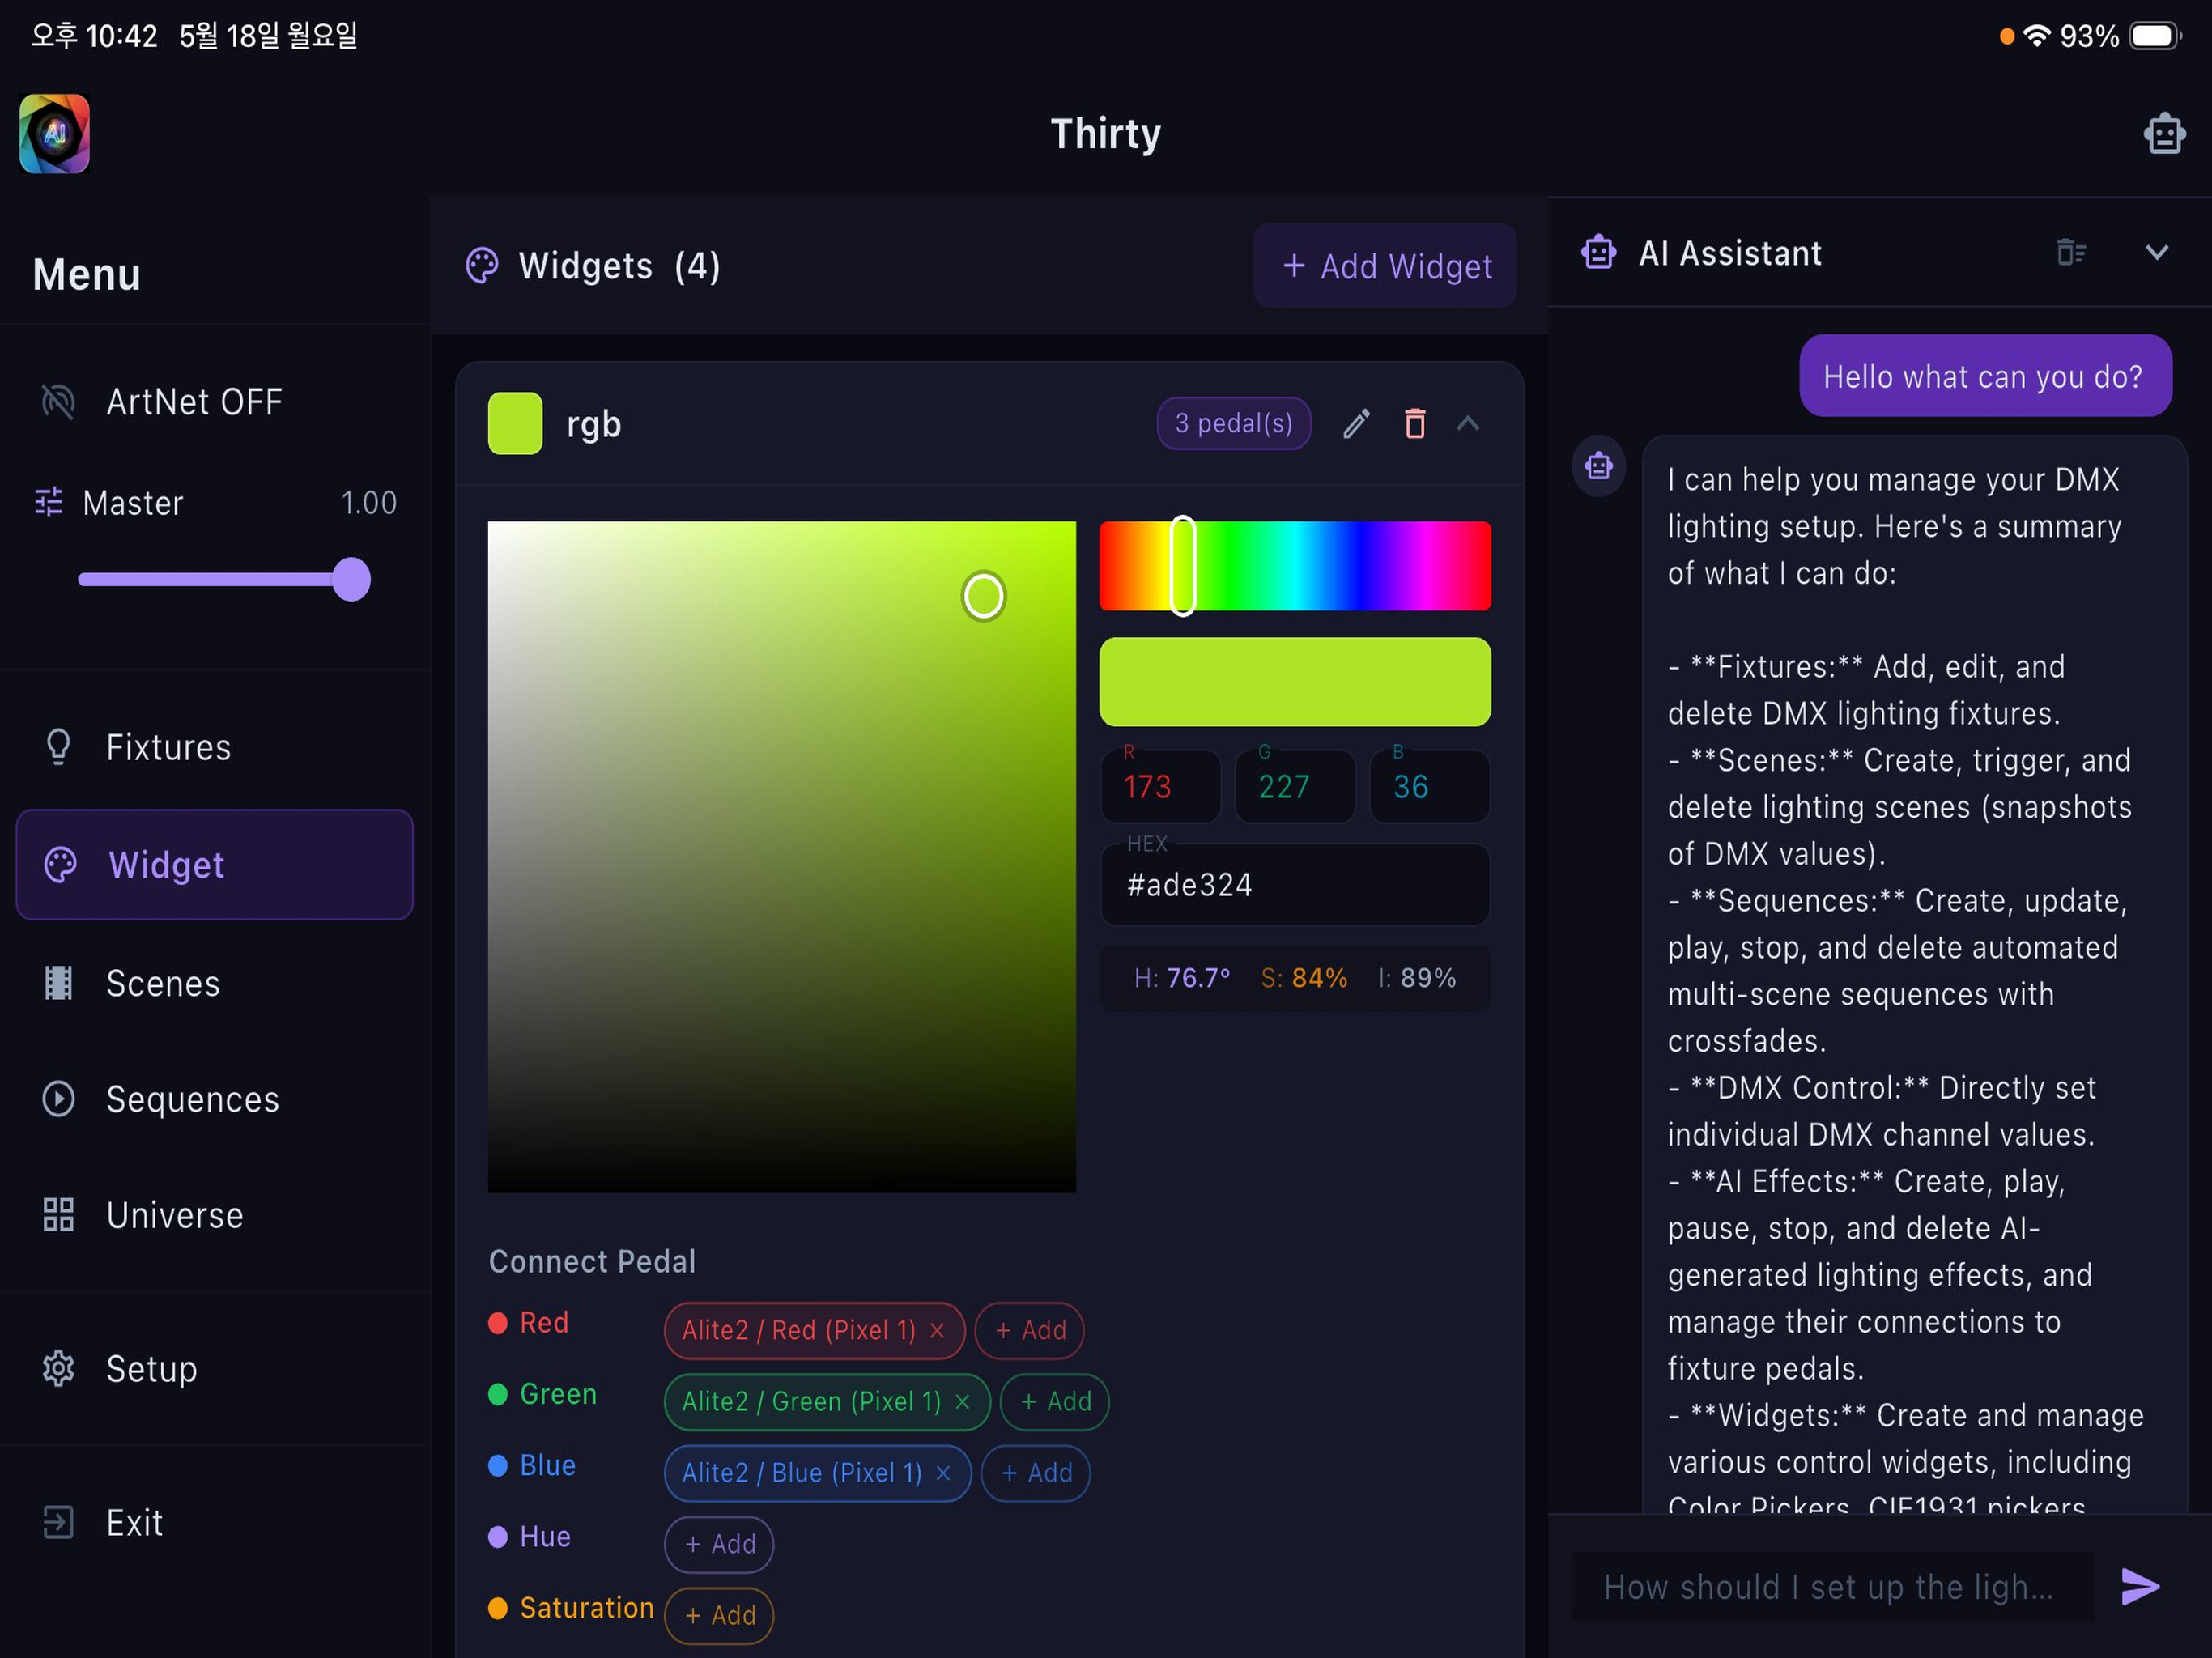
Task: Click the AI robot avatar beside reply
Action: [1599, 465]
